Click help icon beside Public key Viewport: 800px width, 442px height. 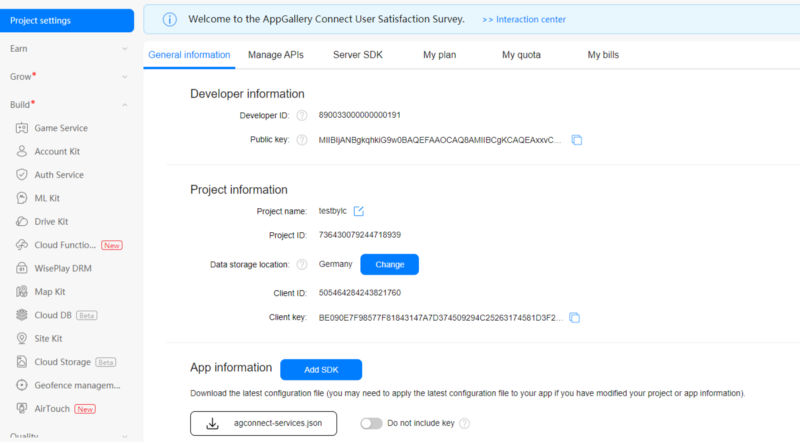click(x=302, y=140)
